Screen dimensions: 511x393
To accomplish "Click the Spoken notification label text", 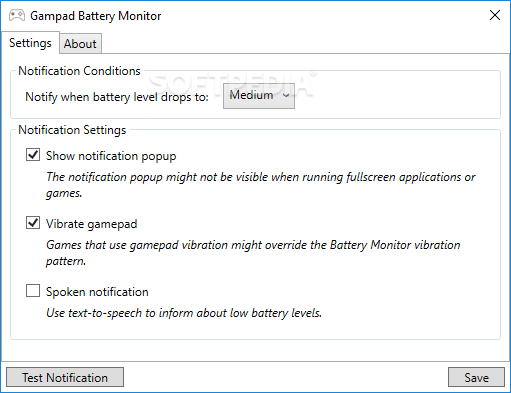I will pyautogui.click(x=97, y=292).
